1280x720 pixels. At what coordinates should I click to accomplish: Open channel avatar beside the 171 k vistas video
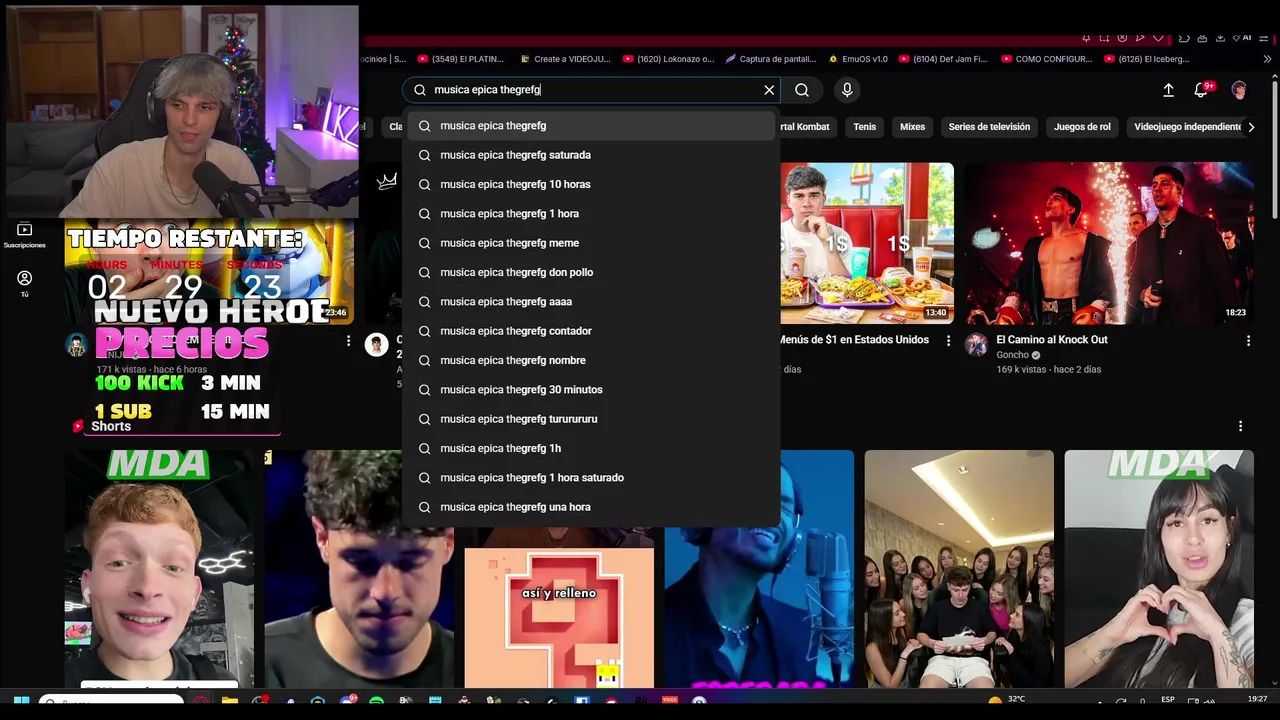77,345
